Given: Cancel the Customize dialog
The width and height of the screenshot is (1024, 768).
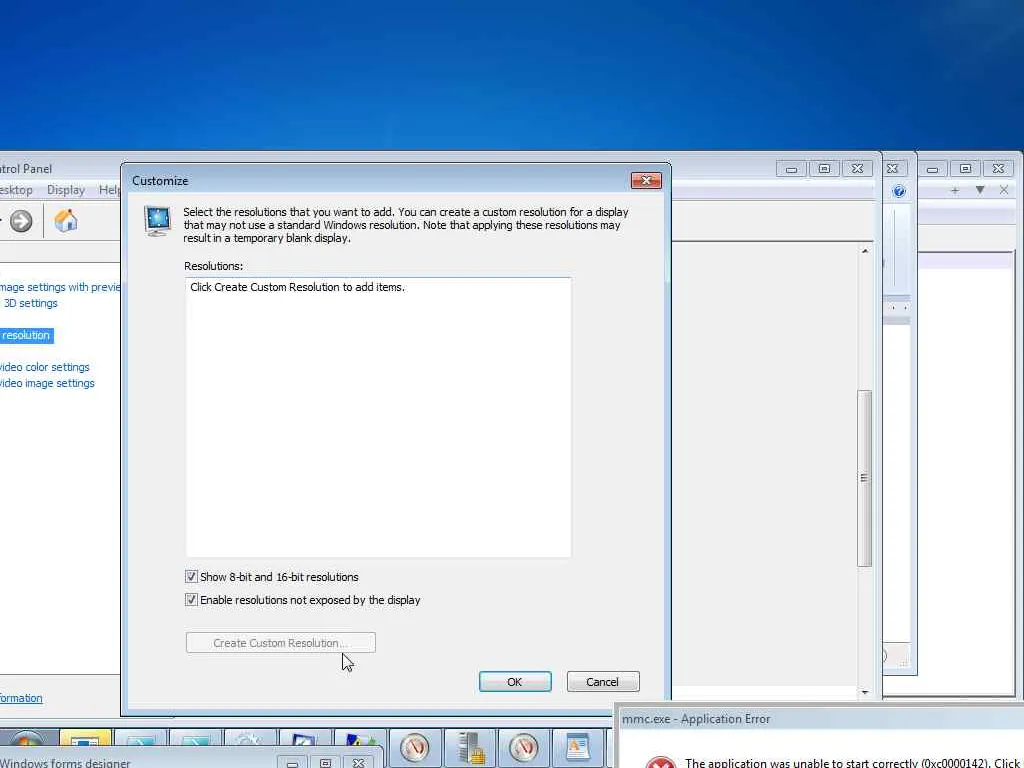Looking at the screenshot, I should [602, 681].
